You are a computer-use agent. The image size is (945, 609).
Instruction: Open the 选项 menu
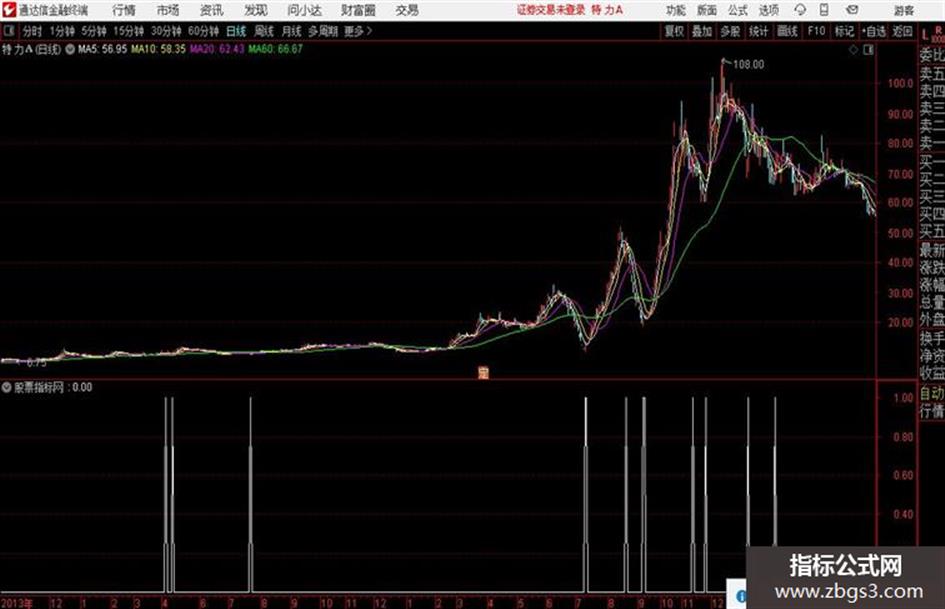tap(768, 10)
